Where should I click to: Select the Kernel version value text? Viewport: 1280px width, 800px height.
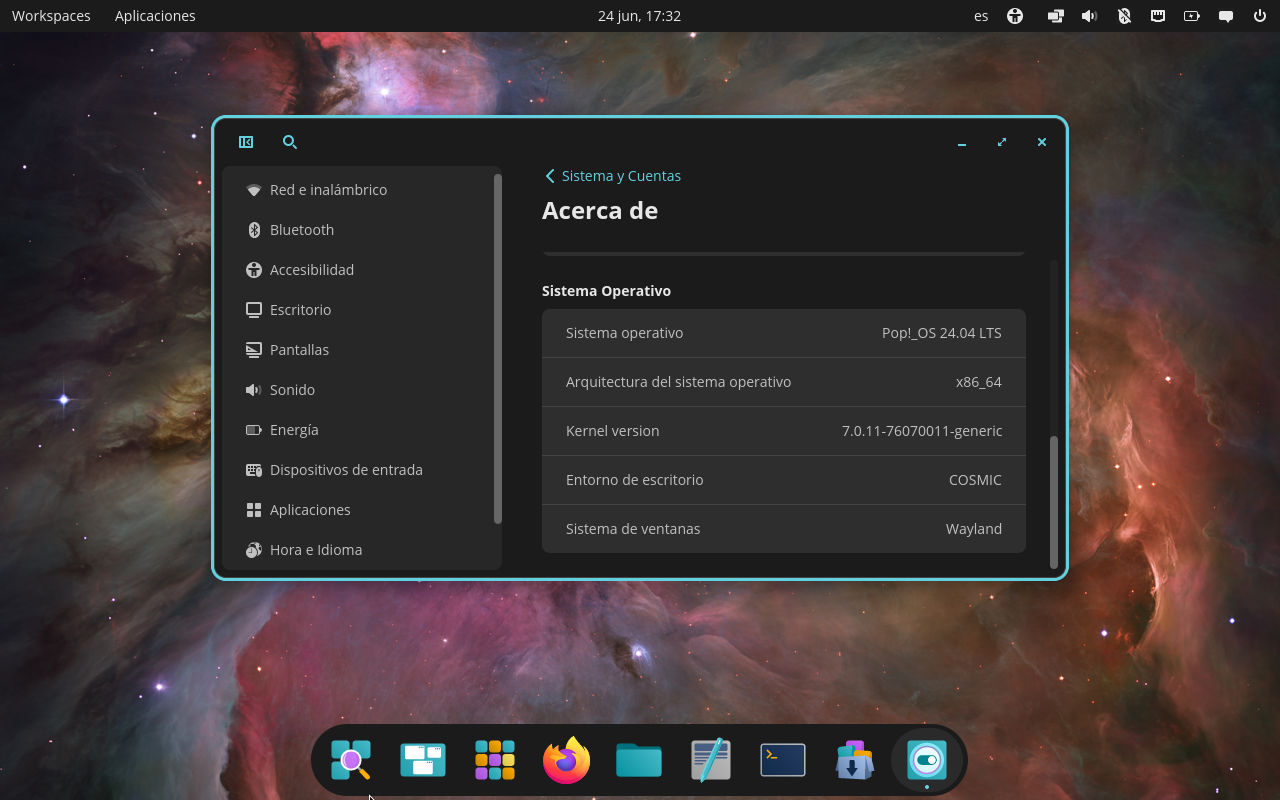tap(921, 431)
